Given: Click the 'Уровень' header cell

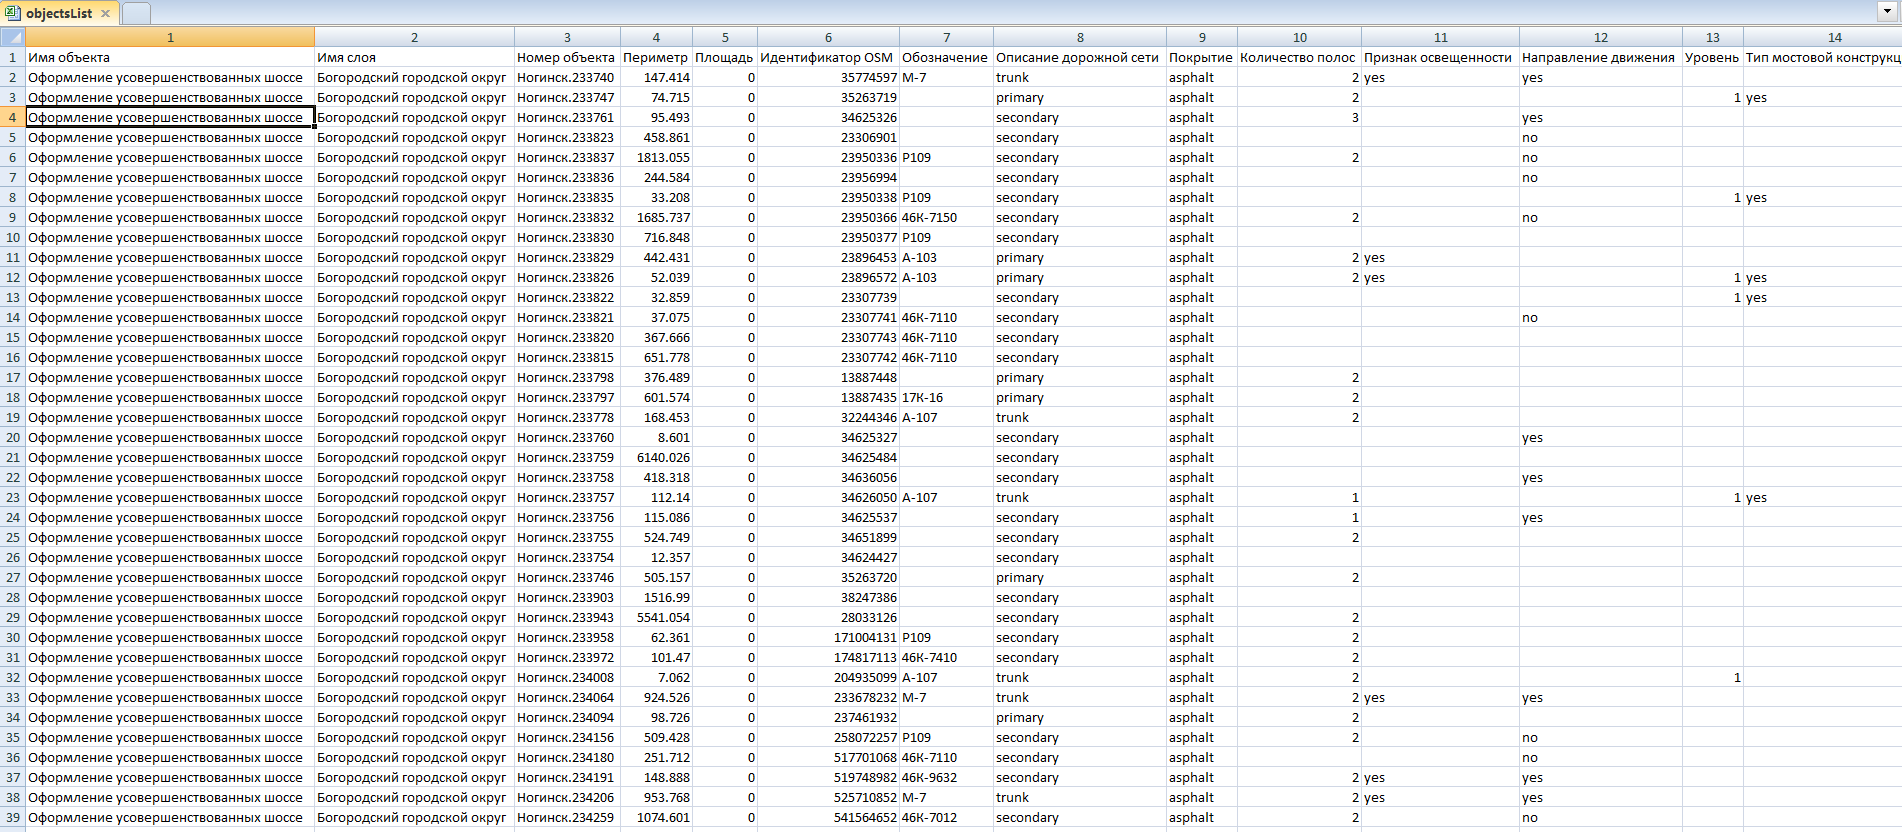Looking at the screenshot, I should pos(1712,57).
